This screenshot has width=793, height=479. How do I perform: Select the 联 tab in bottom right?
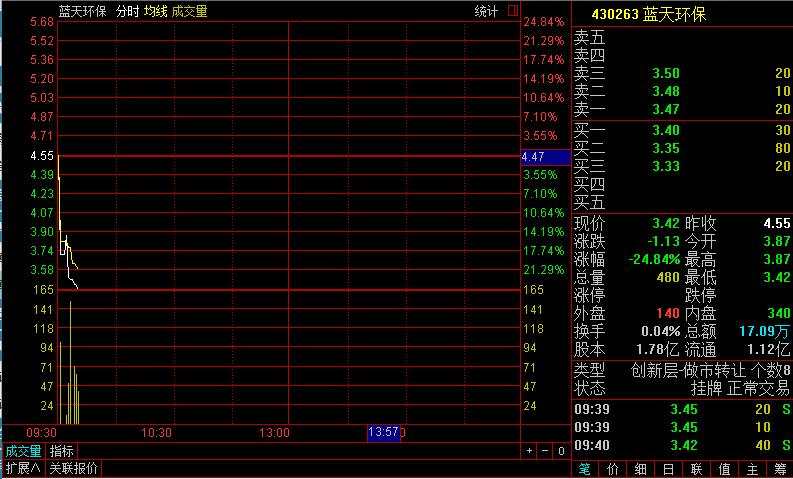point(696,470)
